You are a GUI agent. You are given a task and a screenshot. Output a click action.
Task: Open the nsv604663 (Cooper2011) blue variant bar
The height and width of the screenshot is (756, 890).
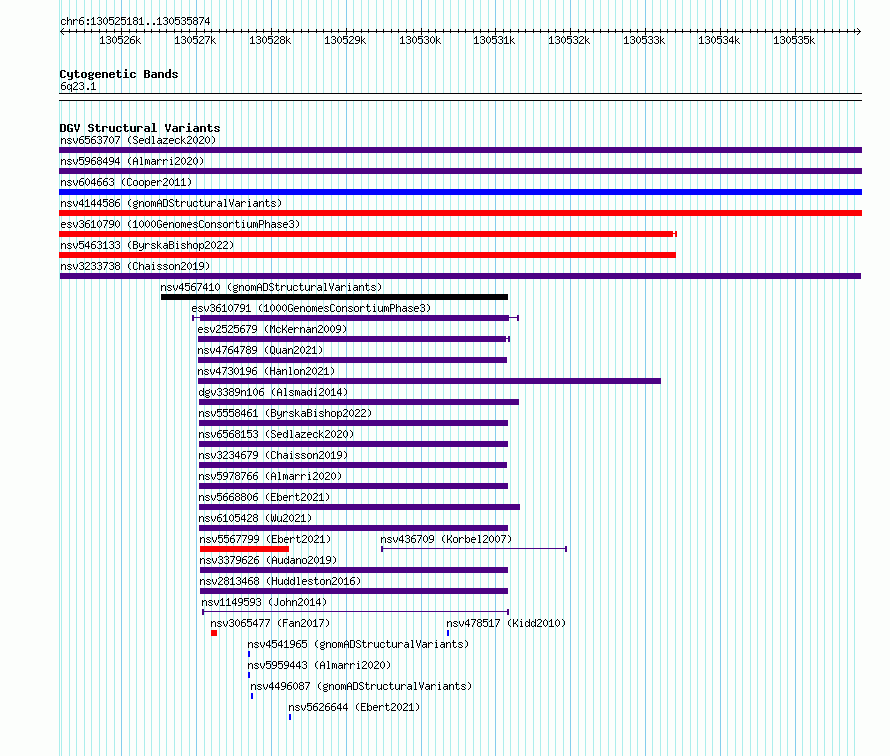[x=460, y=192]
